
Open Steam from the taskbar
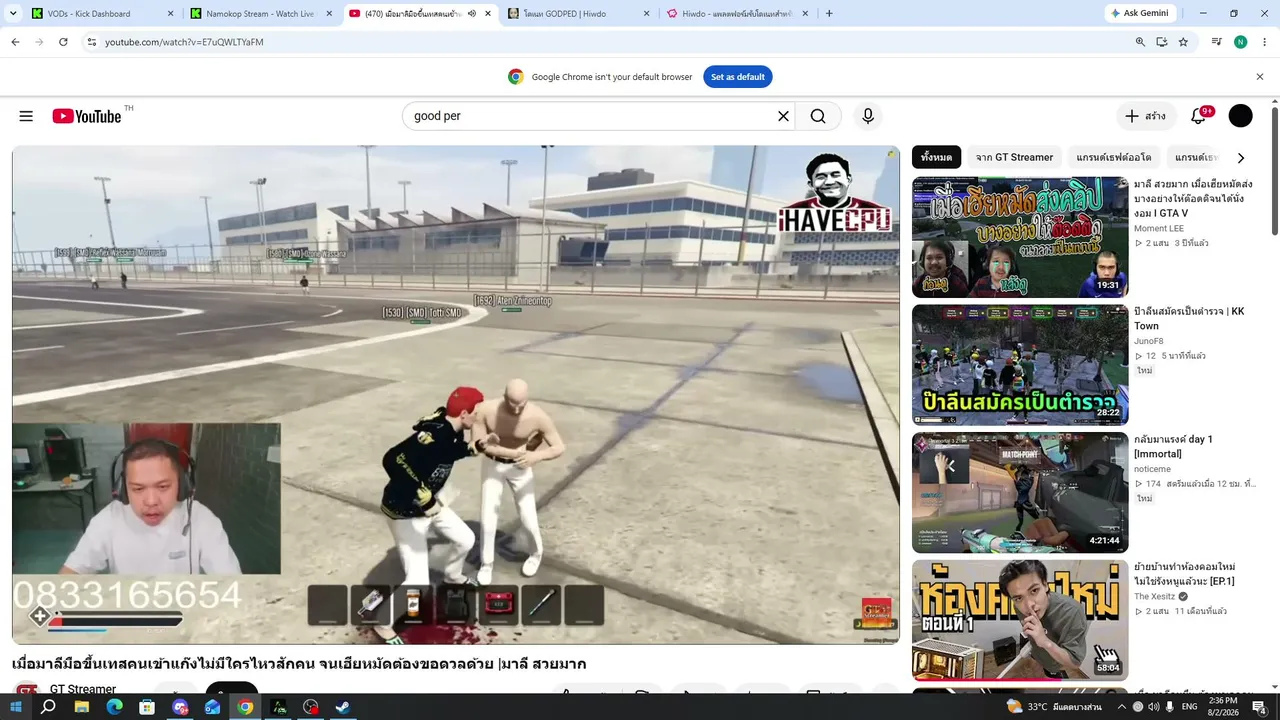pos(343,707)
